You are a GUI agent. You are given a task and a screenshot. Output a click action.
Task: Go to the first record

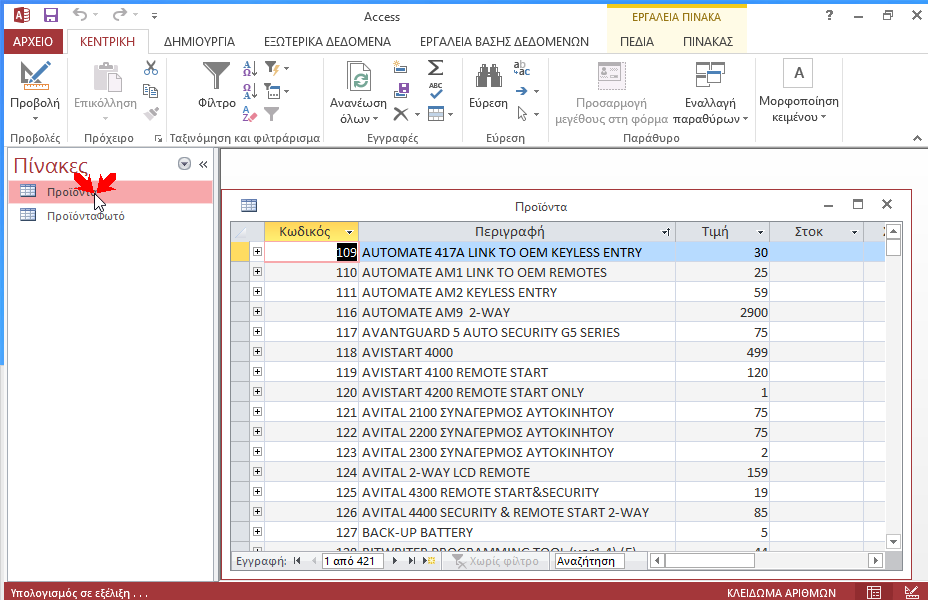coord(297,560)
